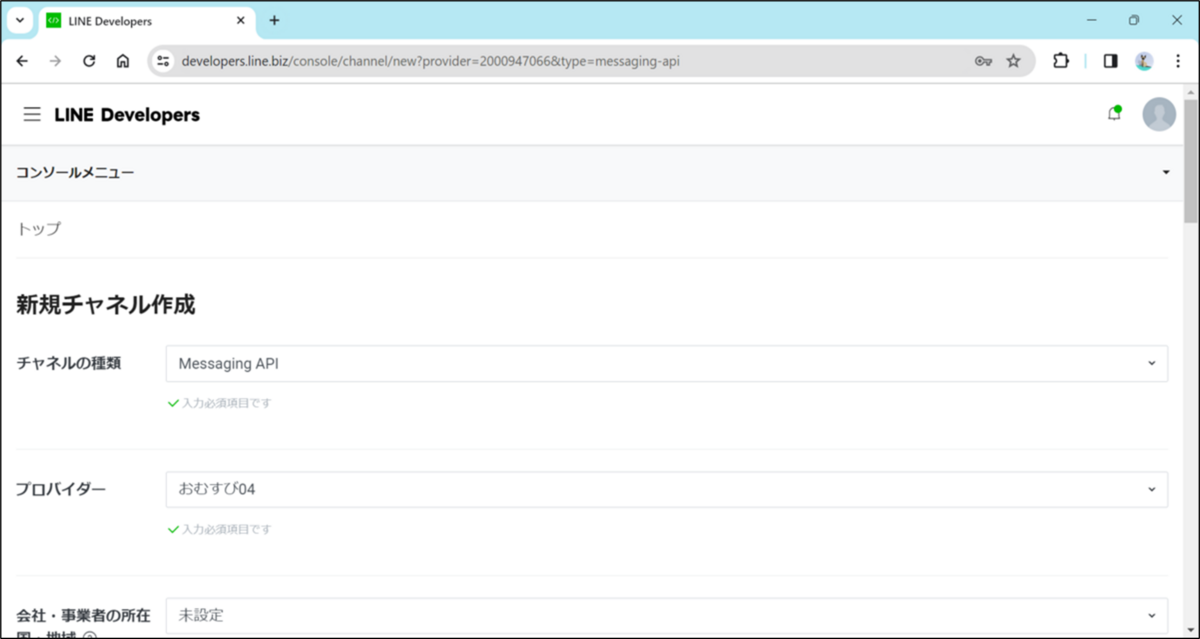The width and height of the screenshot is (1200, 639).
Task: Reload the page with the refresh icon
Action: click(89, 61)
